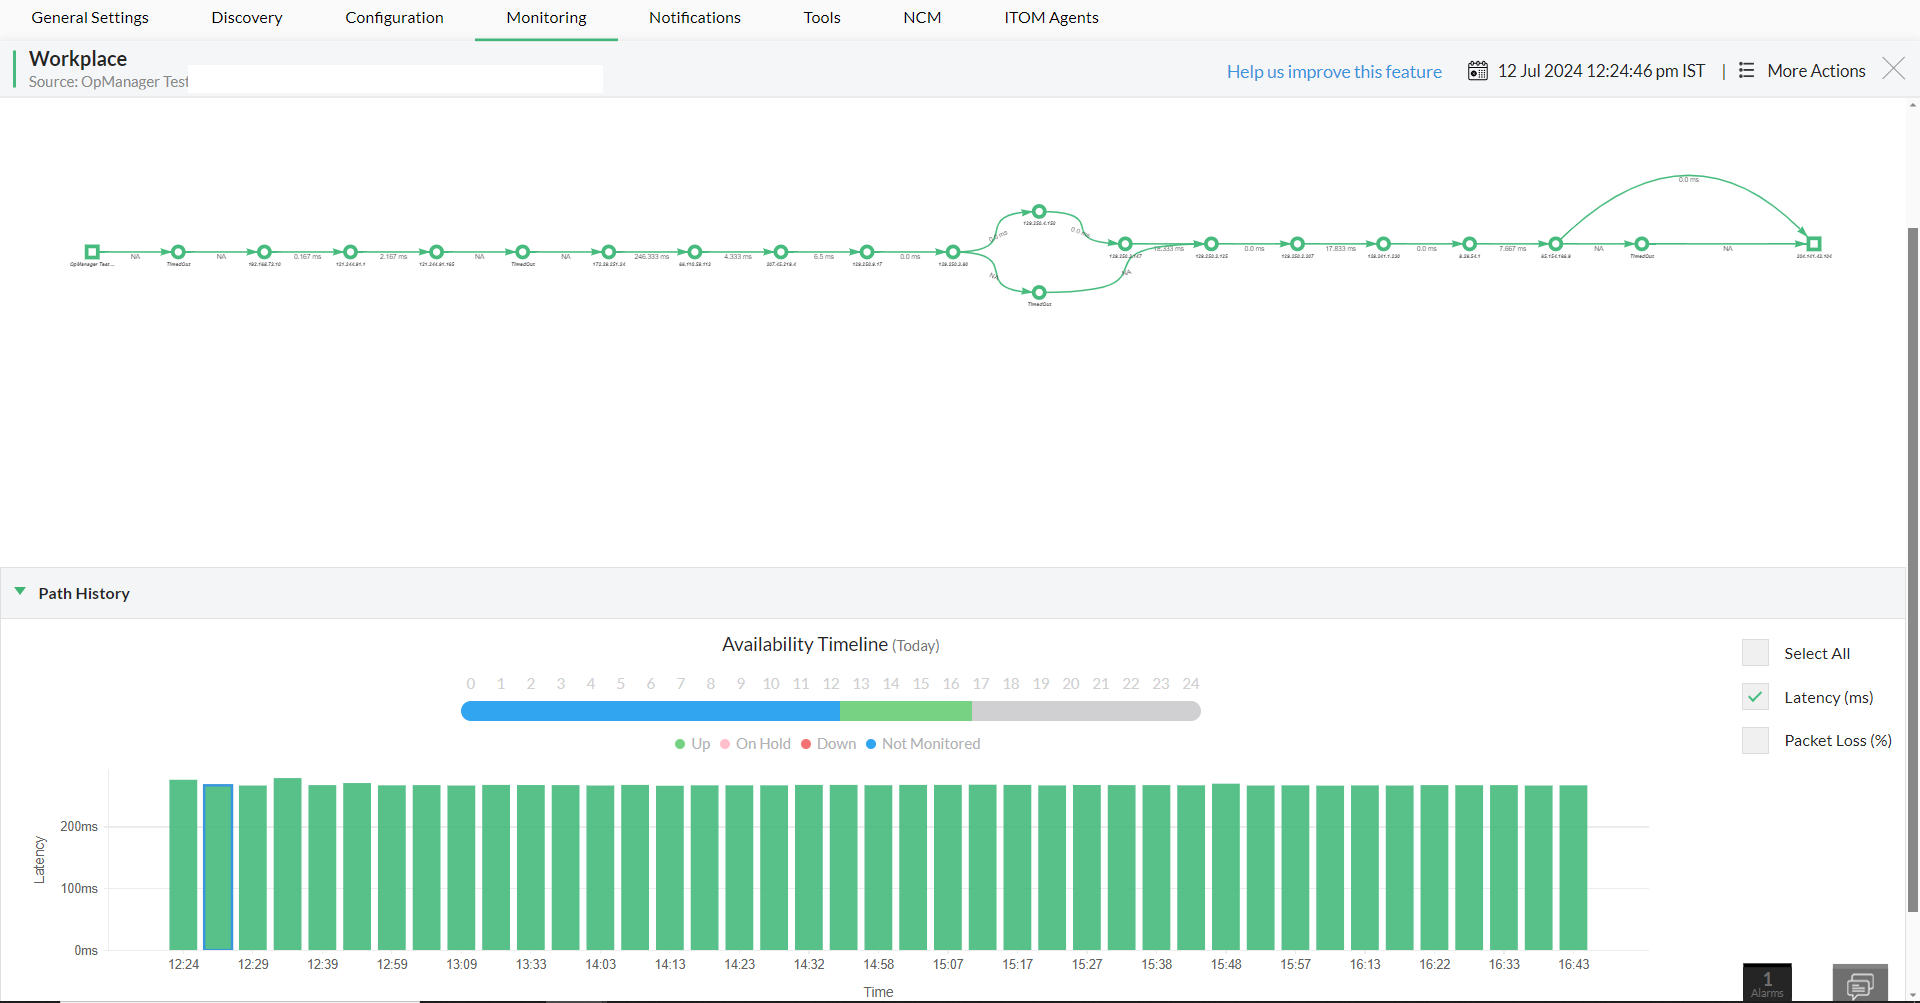Open the Alarms notification badge
This screenshot has width=1920, height=1003.
[x=1766, y=982]
